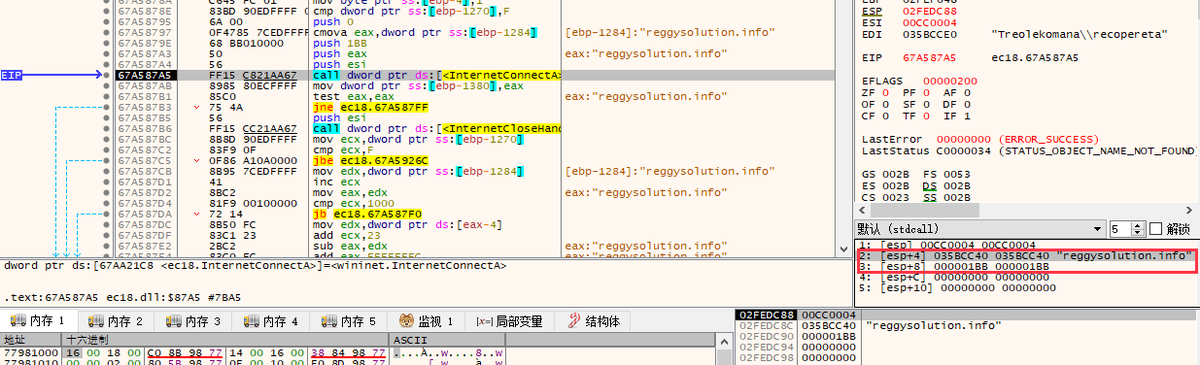Click the LastStatus C0000034 entry

[1029, 151]
